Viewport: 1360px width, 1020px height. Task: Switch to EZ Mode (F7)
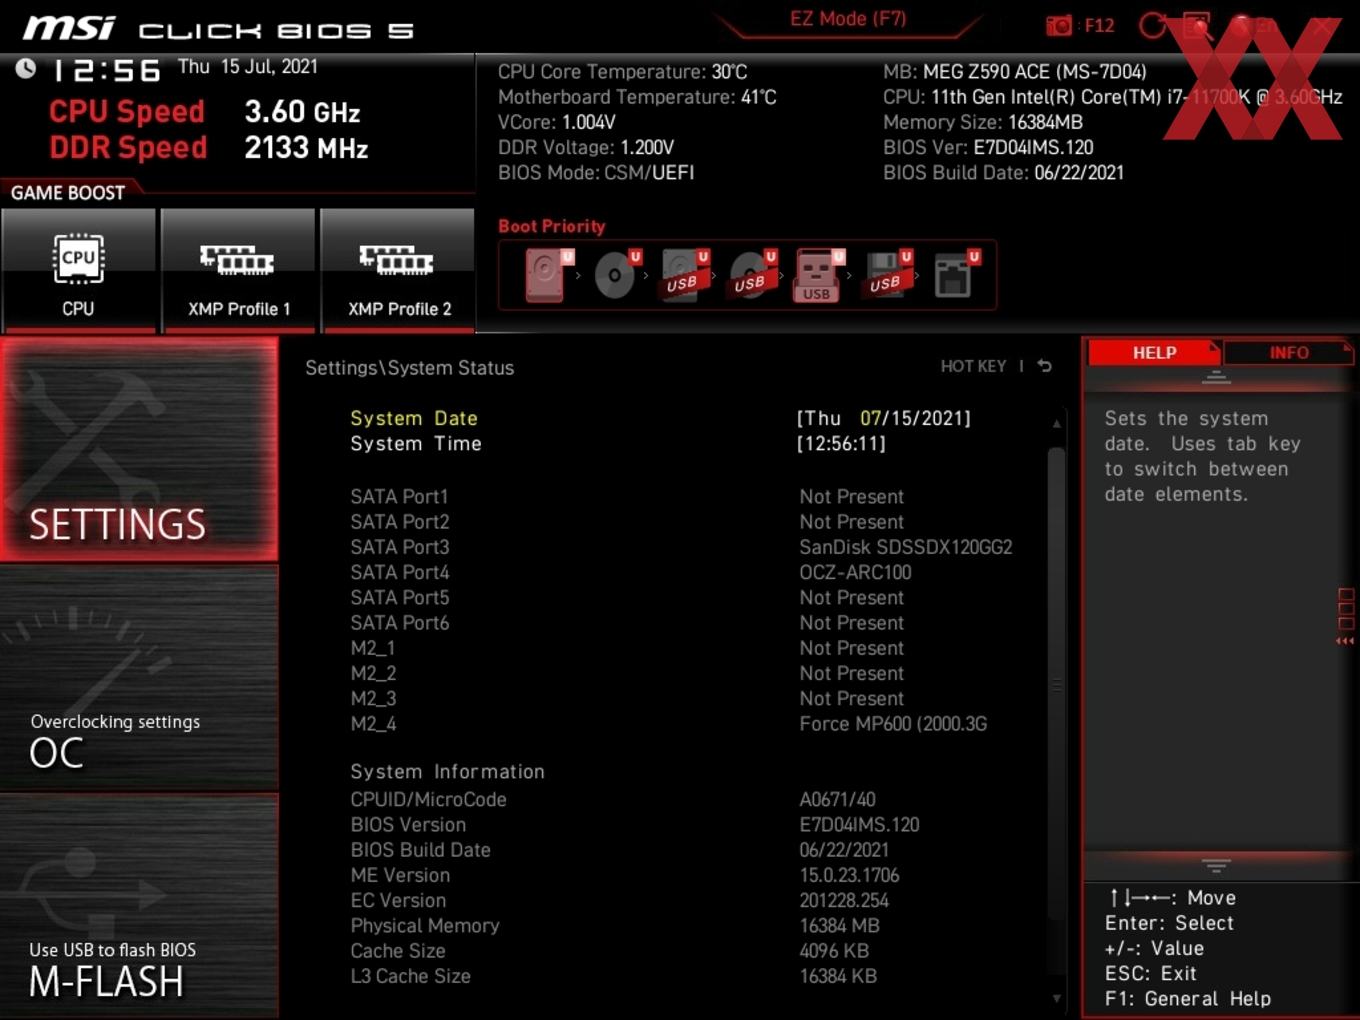tap(848, 18)
